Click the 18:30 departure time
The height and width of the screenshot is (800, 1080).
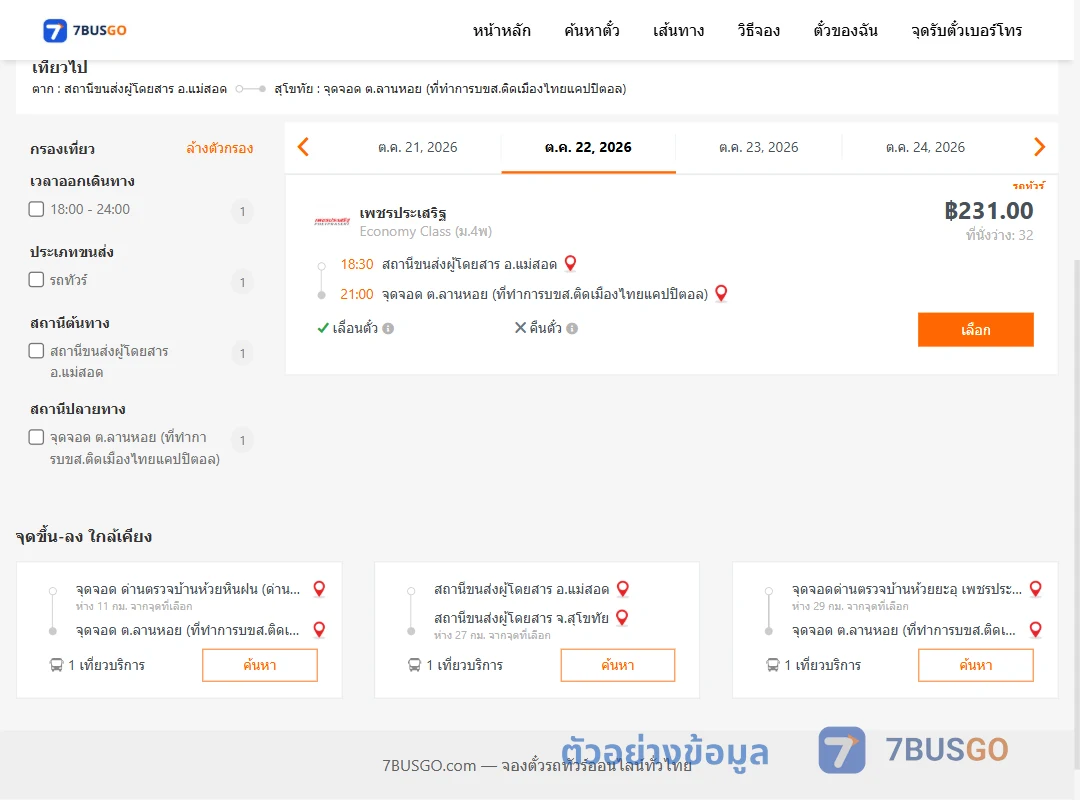[x=357, y=264]
